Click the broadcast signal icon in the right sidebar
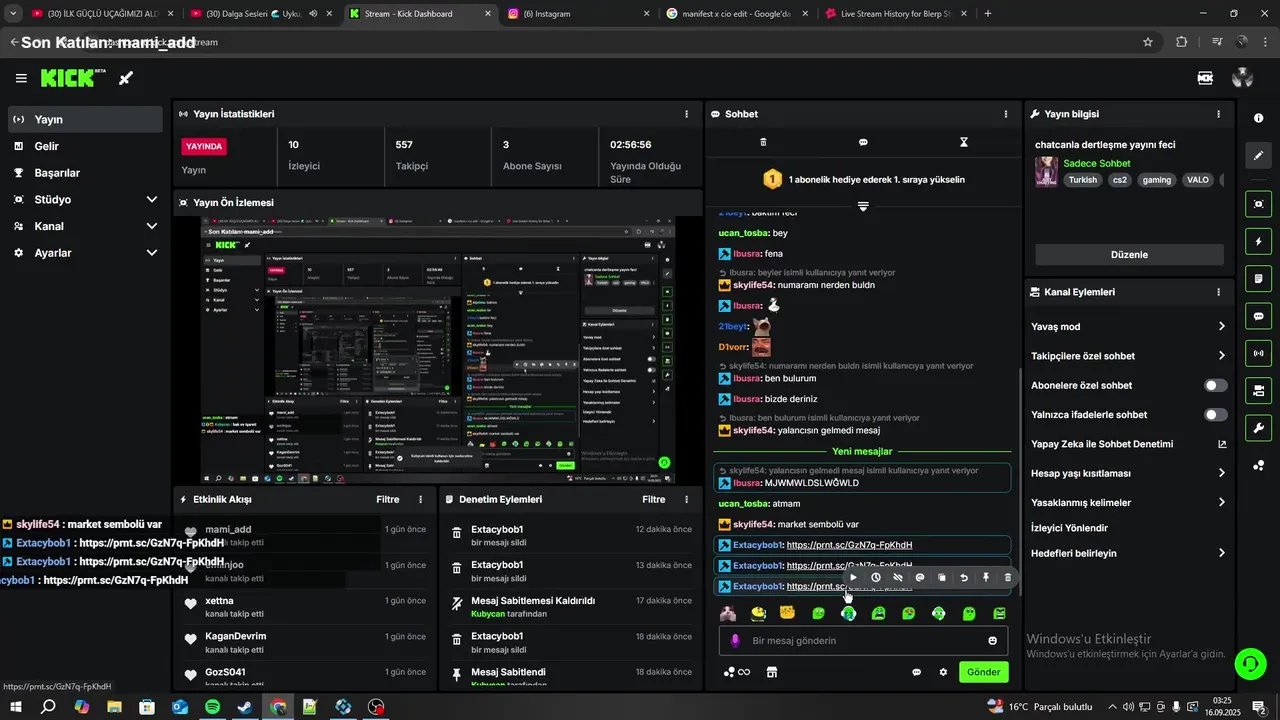This screenshot has width=1280, height=720. pos(1258,353)
